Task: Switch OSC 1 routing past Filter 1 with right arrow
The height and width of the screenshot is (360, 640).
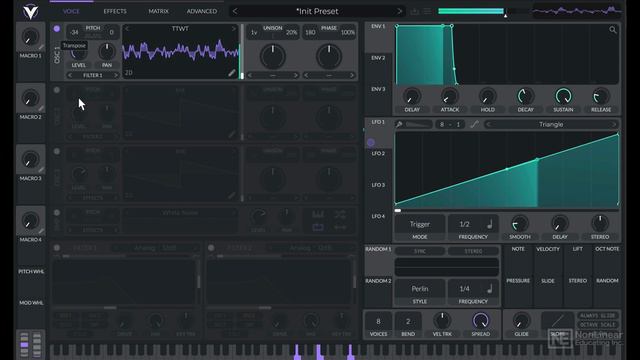Action: tap(116, 76)
